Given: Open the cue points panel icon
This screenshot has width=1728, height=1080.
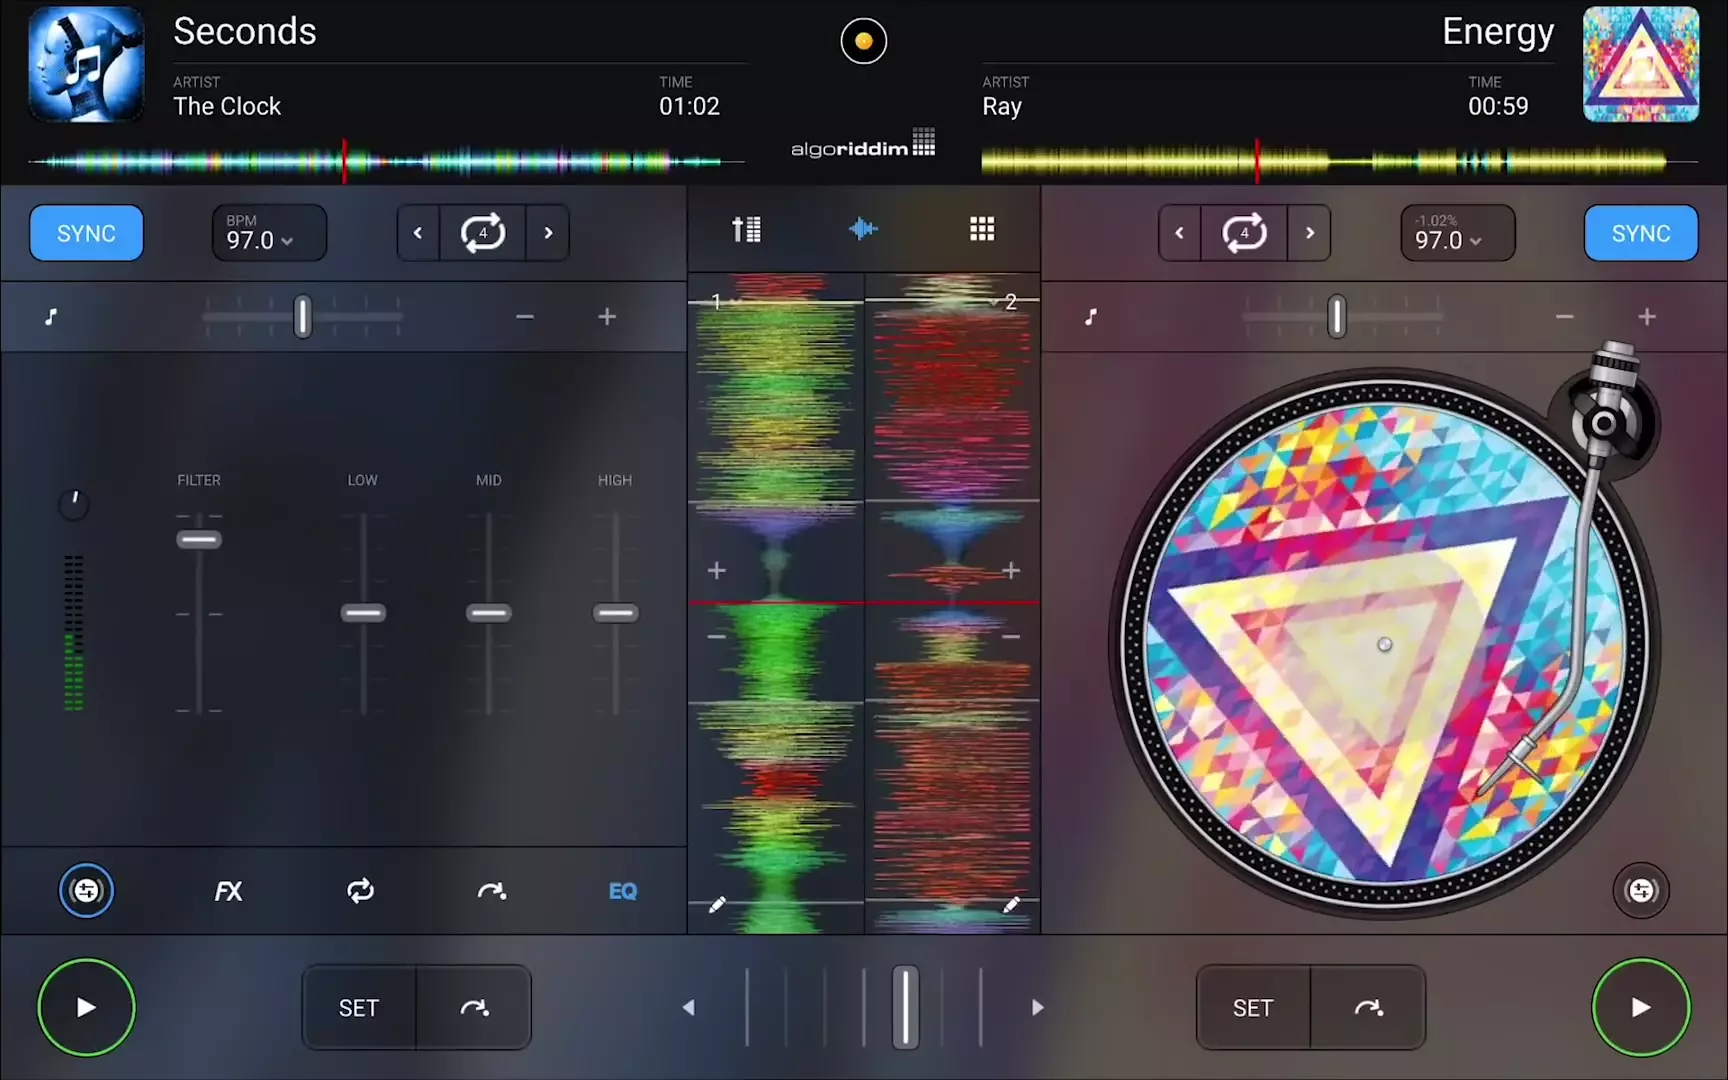Looking at the screenshot, I should (491, 890).
